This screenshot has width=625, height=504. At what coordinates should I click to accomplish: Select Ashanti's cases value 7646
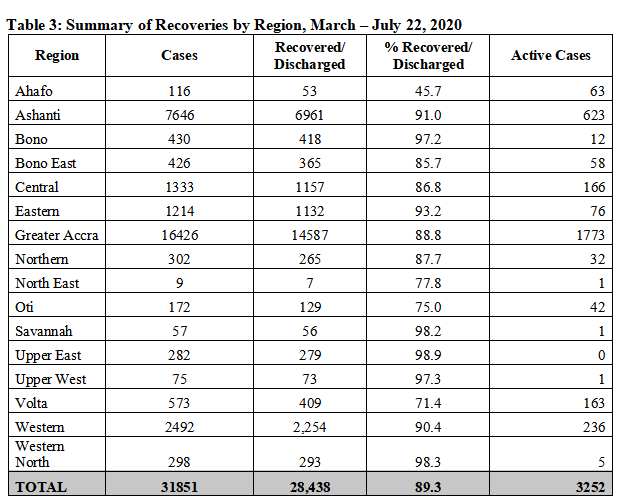tap(179, 115)
